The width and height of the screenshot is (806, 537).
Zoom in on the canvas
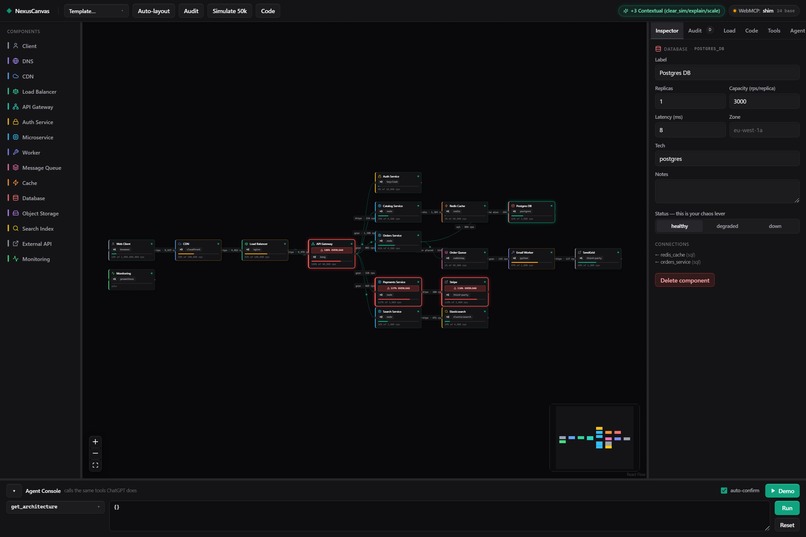pyautogui.click(x=95, y=441)
